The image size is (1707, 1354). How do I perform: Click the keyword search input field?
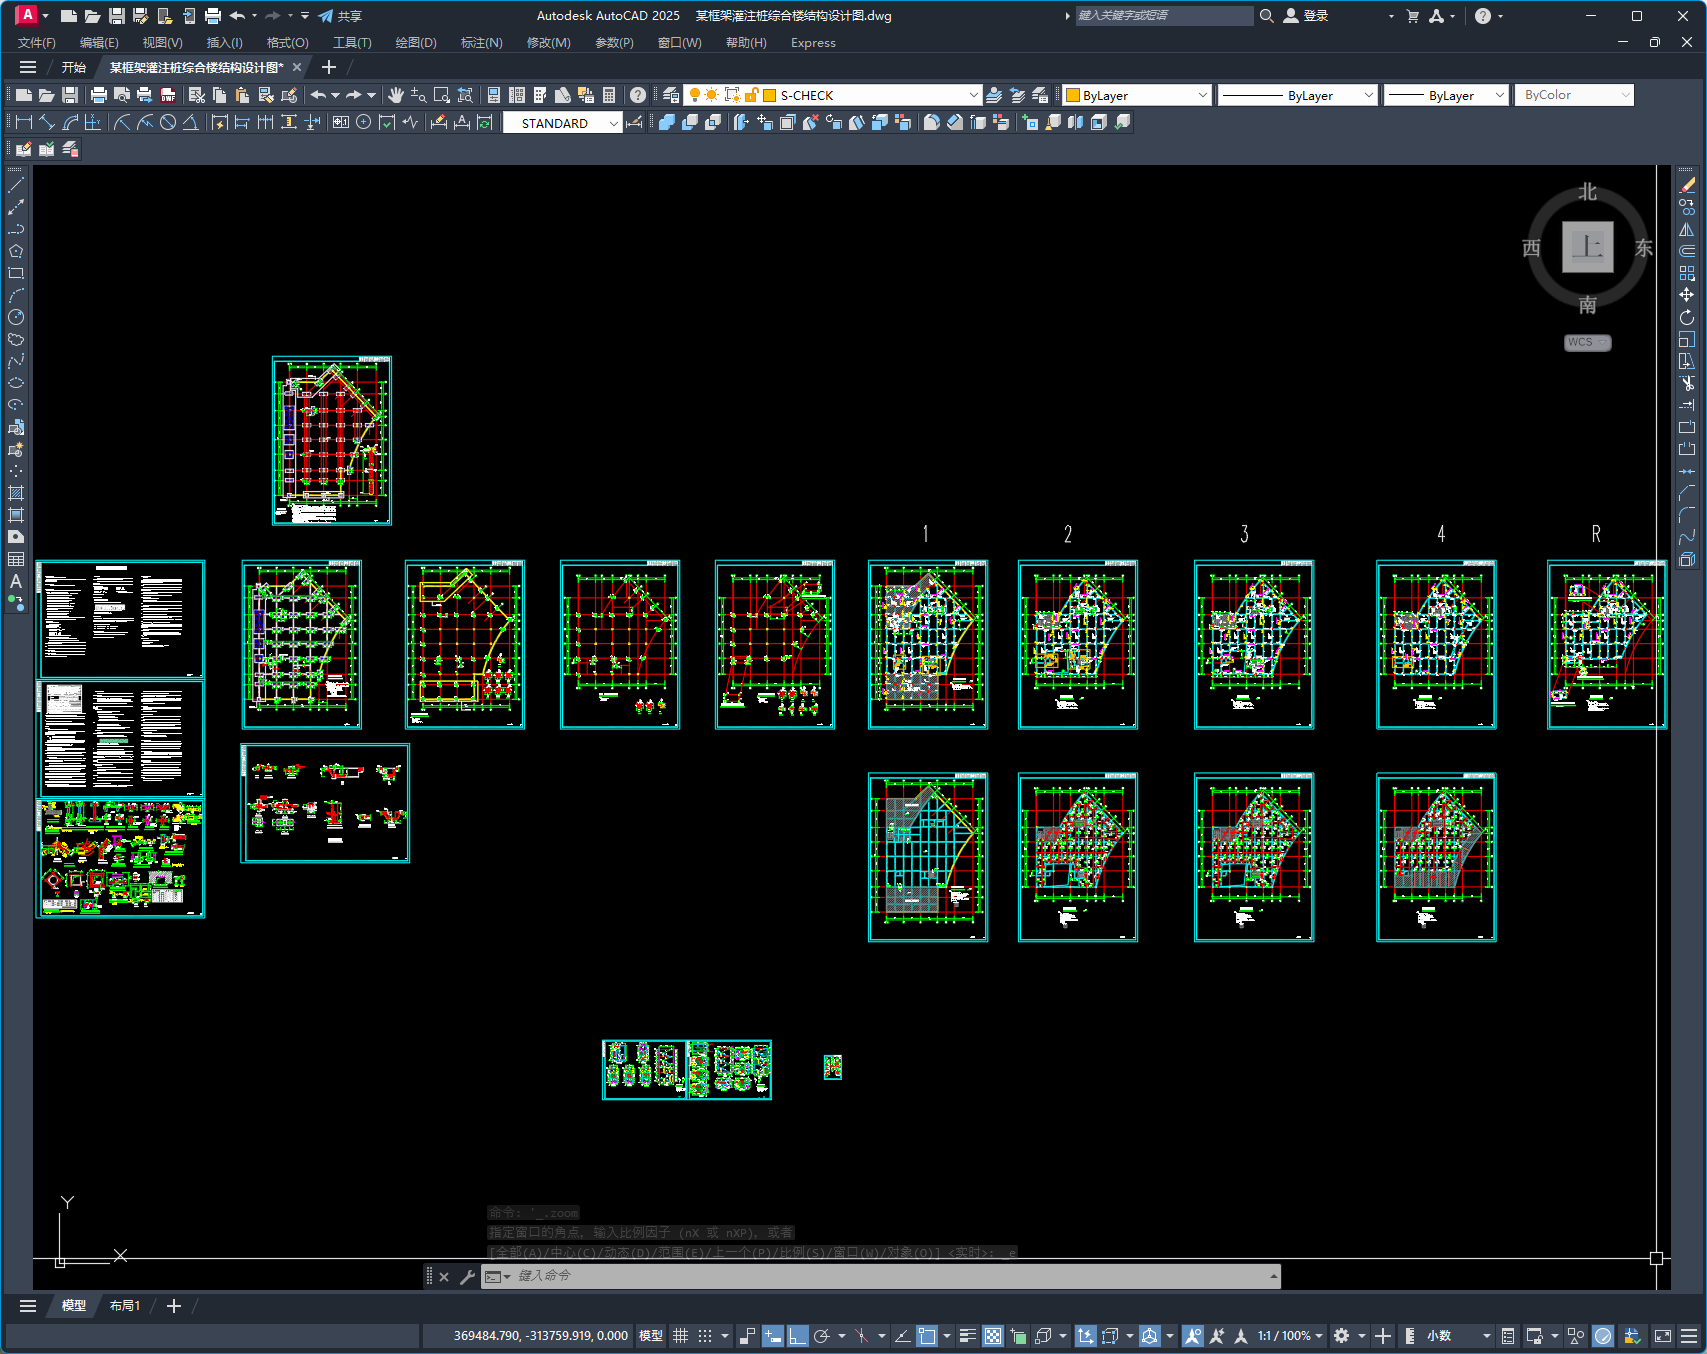click(1163, 16)
